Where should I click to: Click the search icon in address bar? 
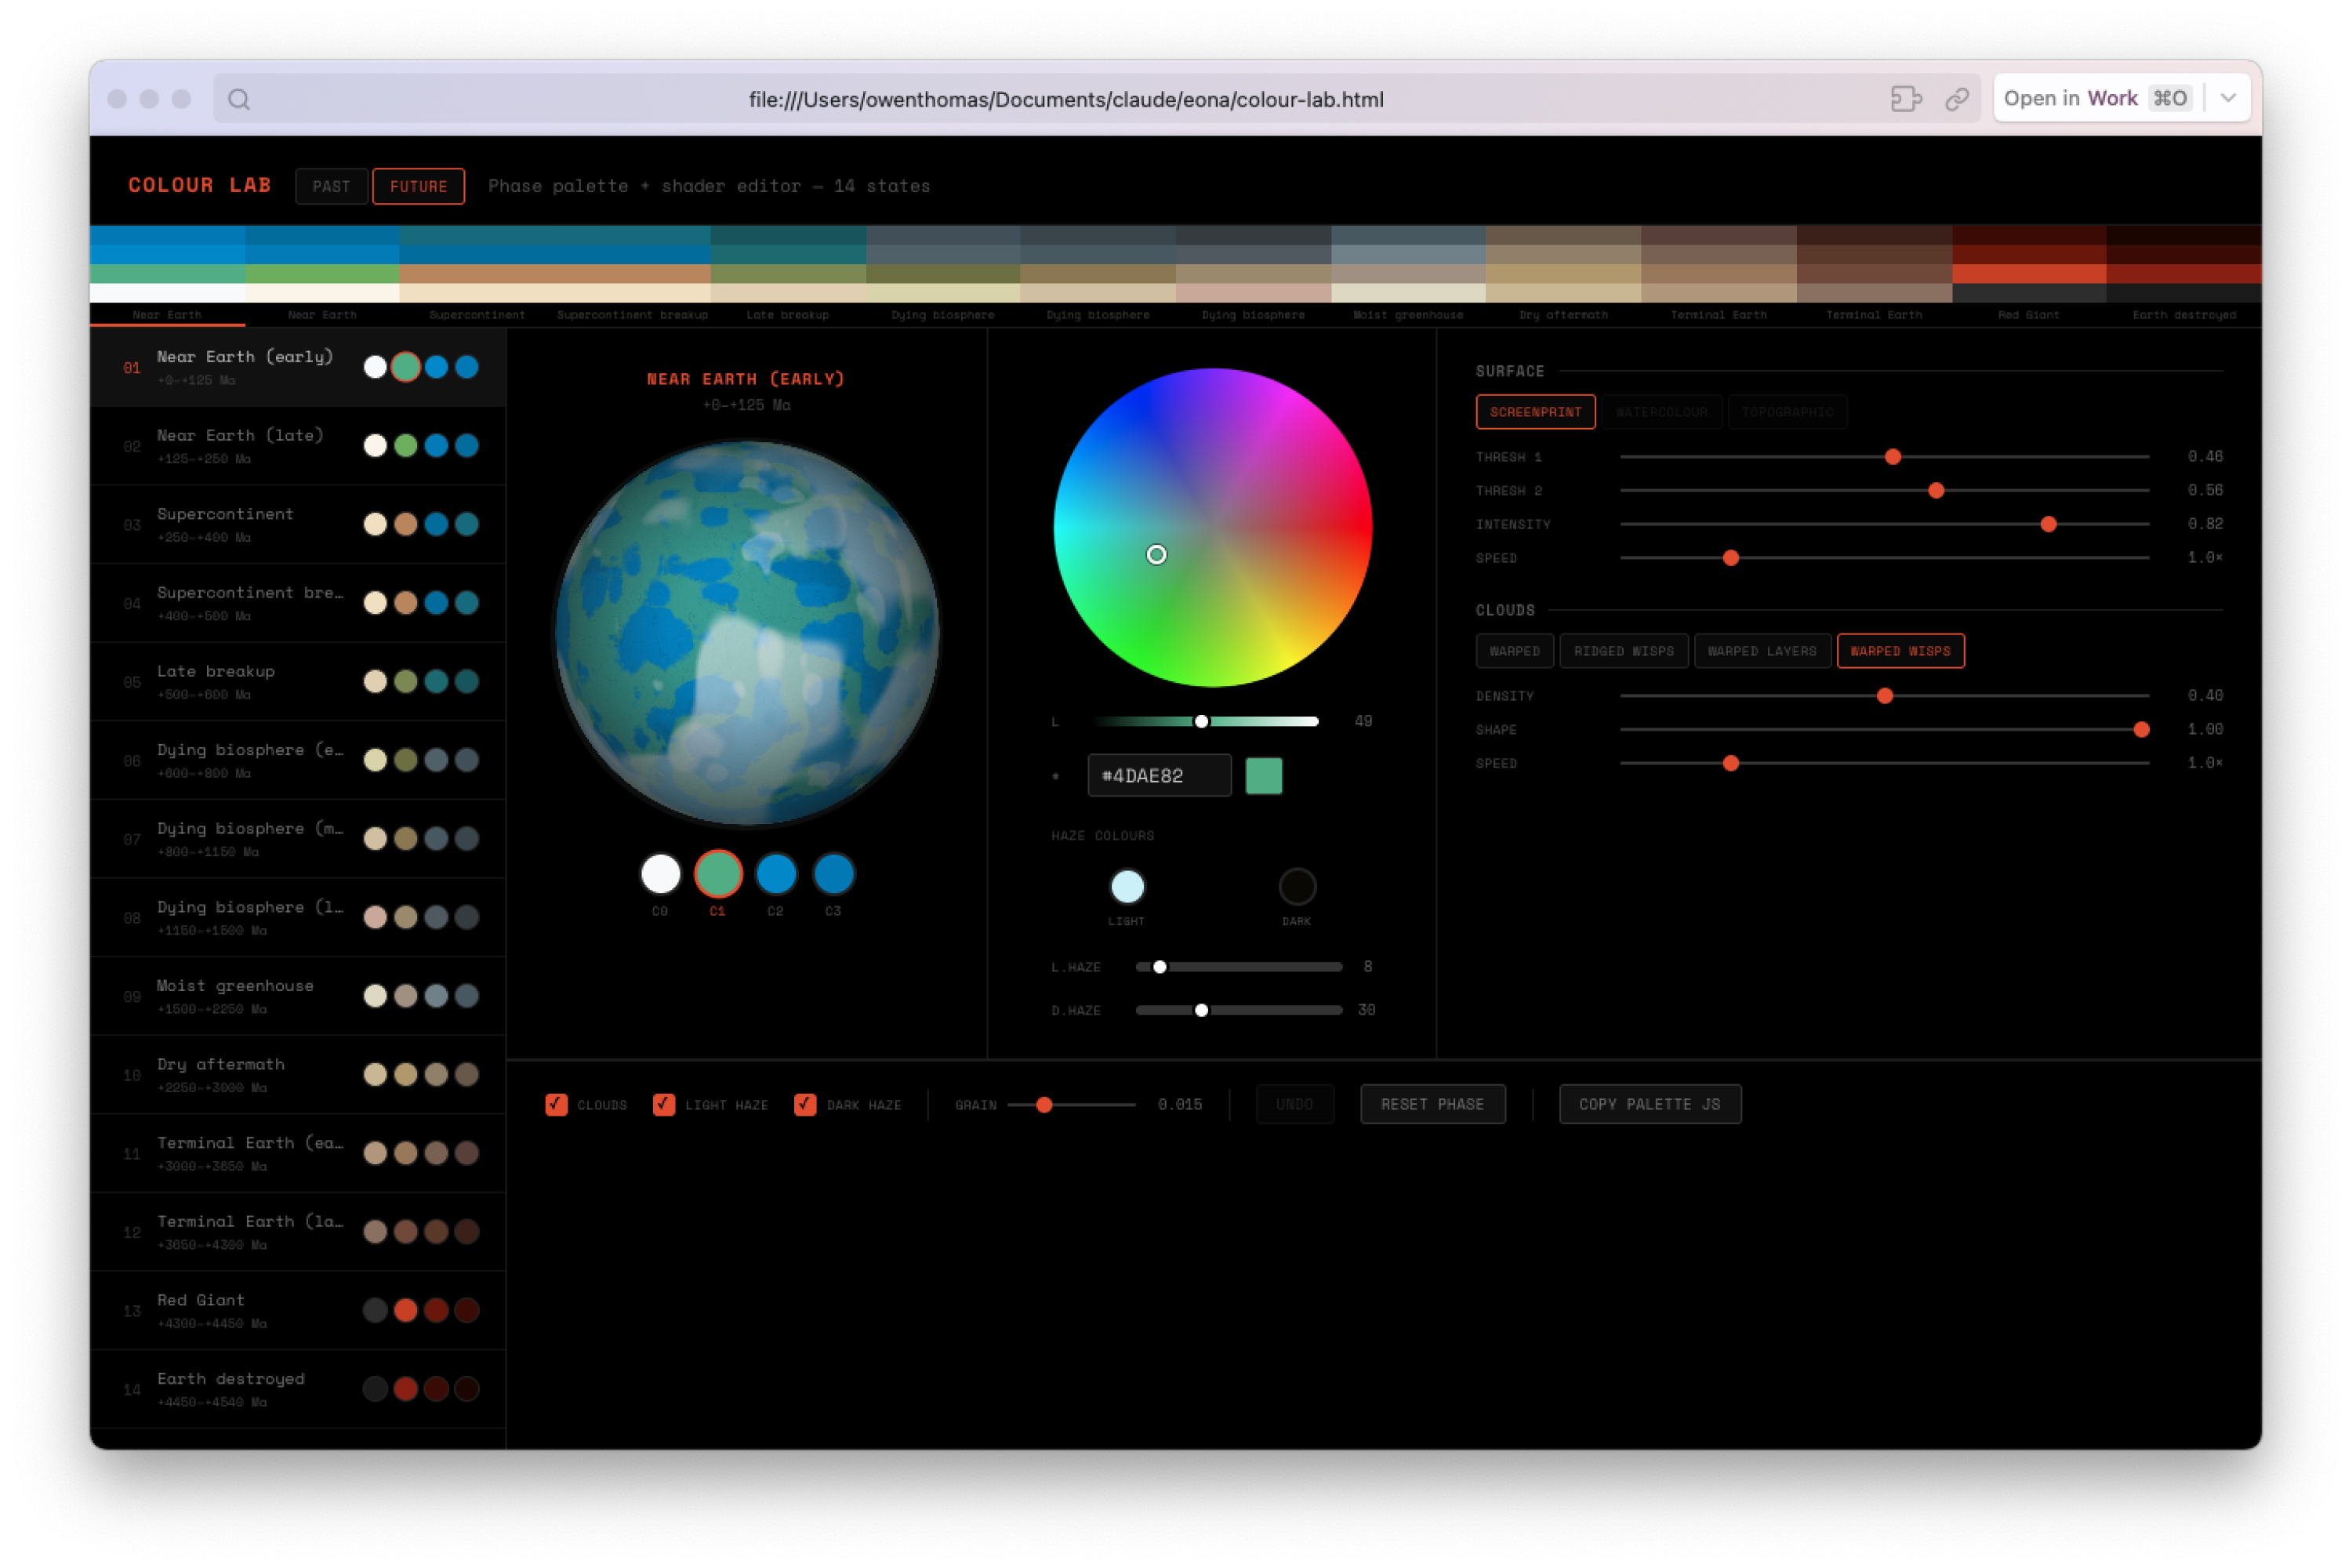[239, 99]
